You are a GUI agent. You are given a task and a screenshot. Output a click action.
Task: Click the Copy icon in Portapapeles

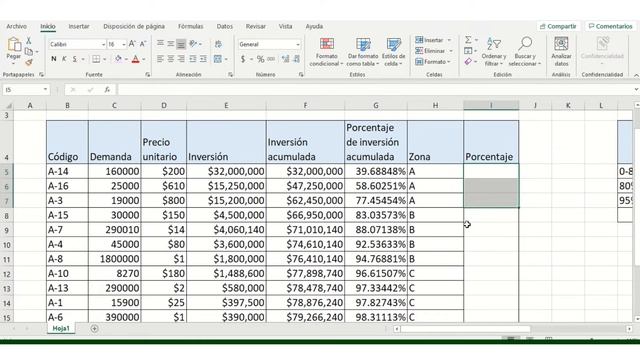tap(29, 51)
